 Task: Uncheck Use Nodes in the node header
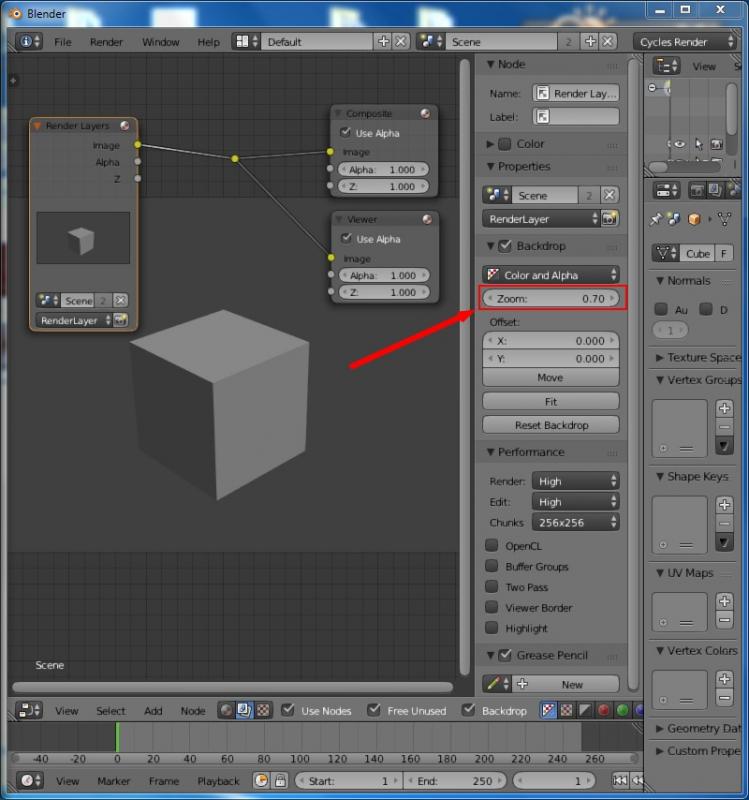pyautogui.click(x=288, y=710)
